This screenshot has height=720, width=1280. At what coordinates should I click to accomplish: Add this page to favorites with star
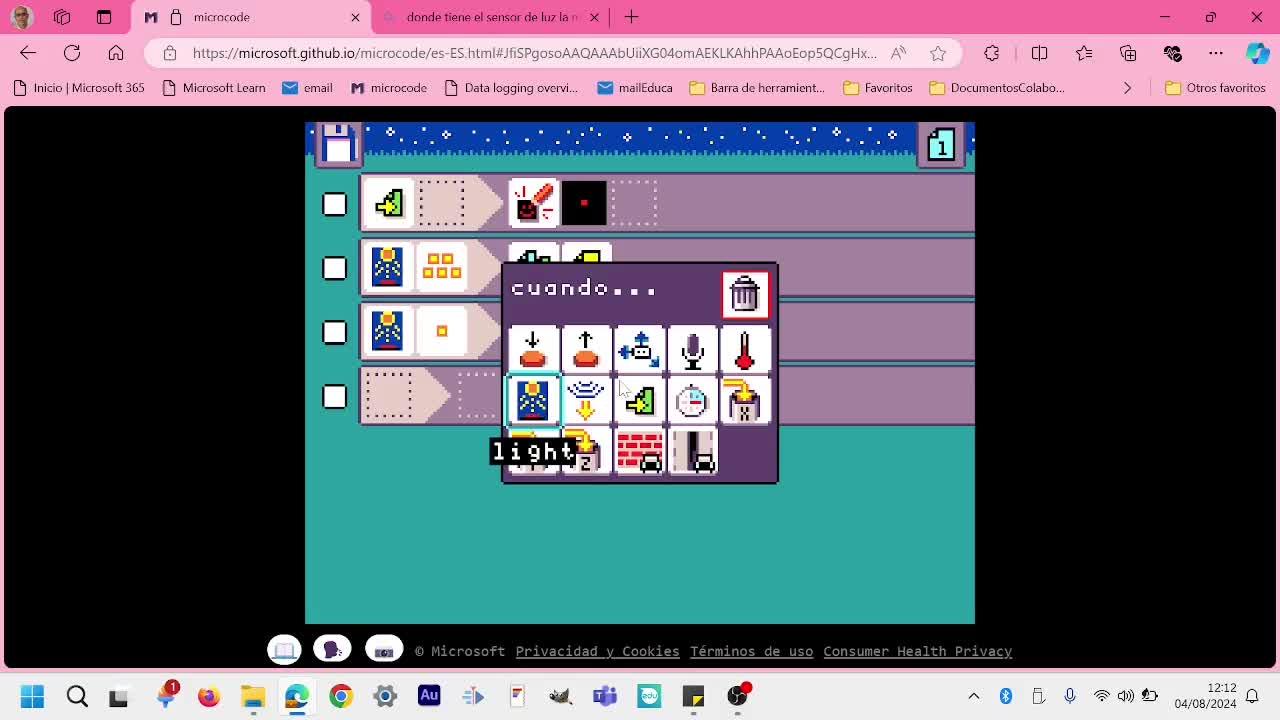click(938, 53)
